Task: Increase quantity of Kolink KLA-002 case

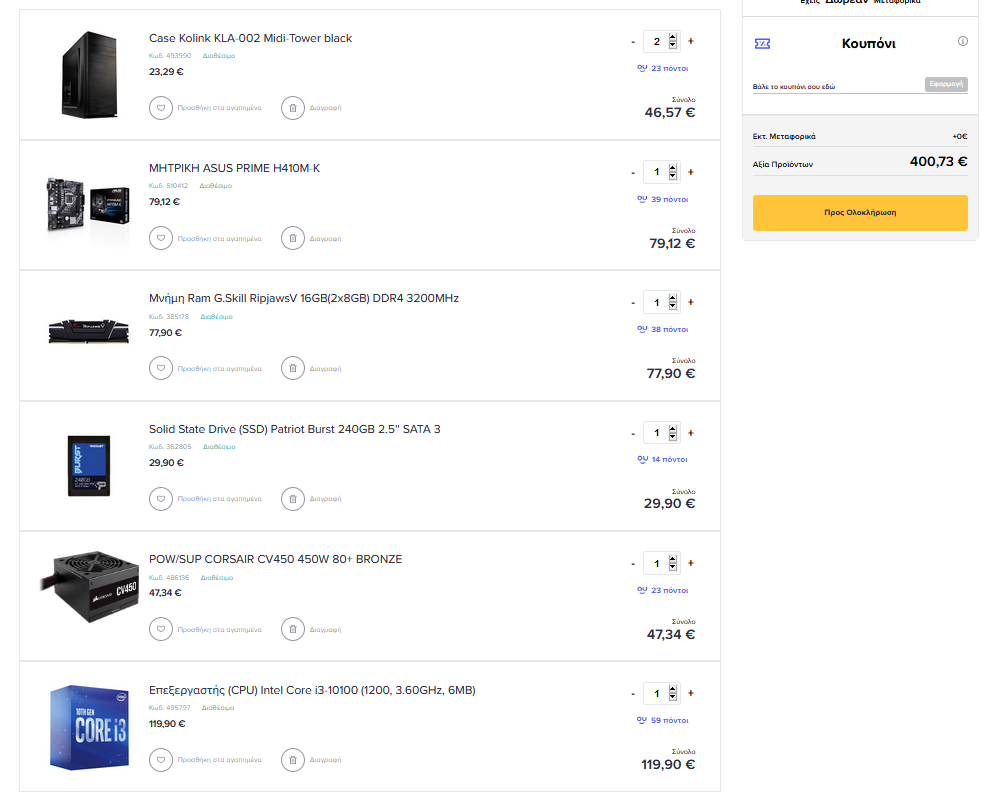Action: pos(691,41)
